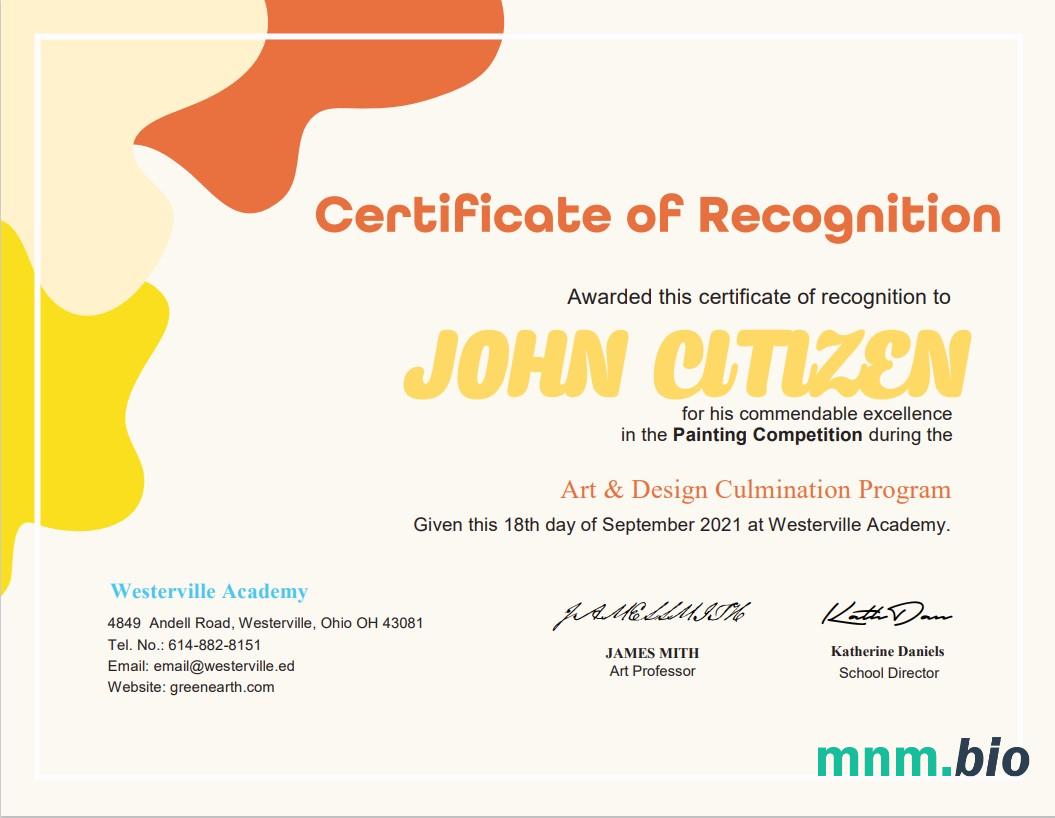Select the Andell Road address line

pos(265,623)
